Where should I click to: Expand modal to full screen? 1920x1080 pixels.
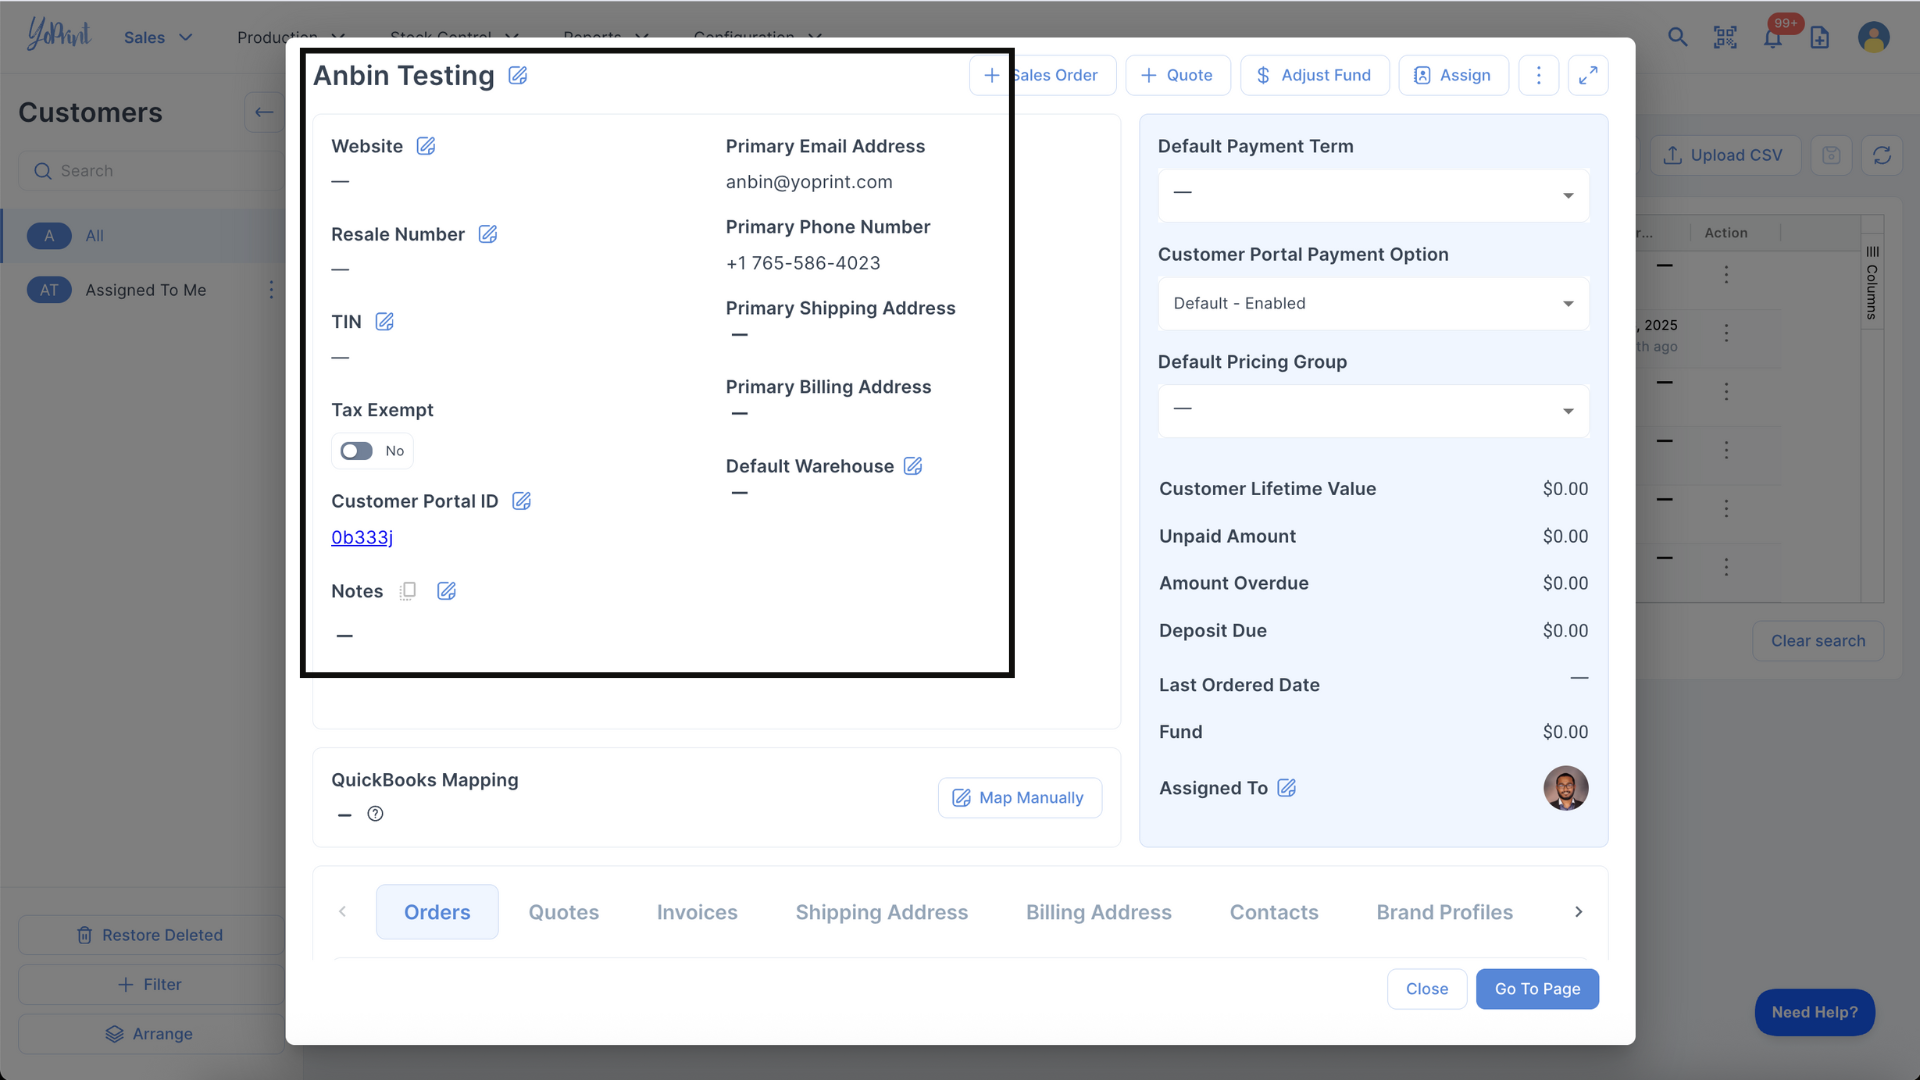click(x=1588, y=75)
